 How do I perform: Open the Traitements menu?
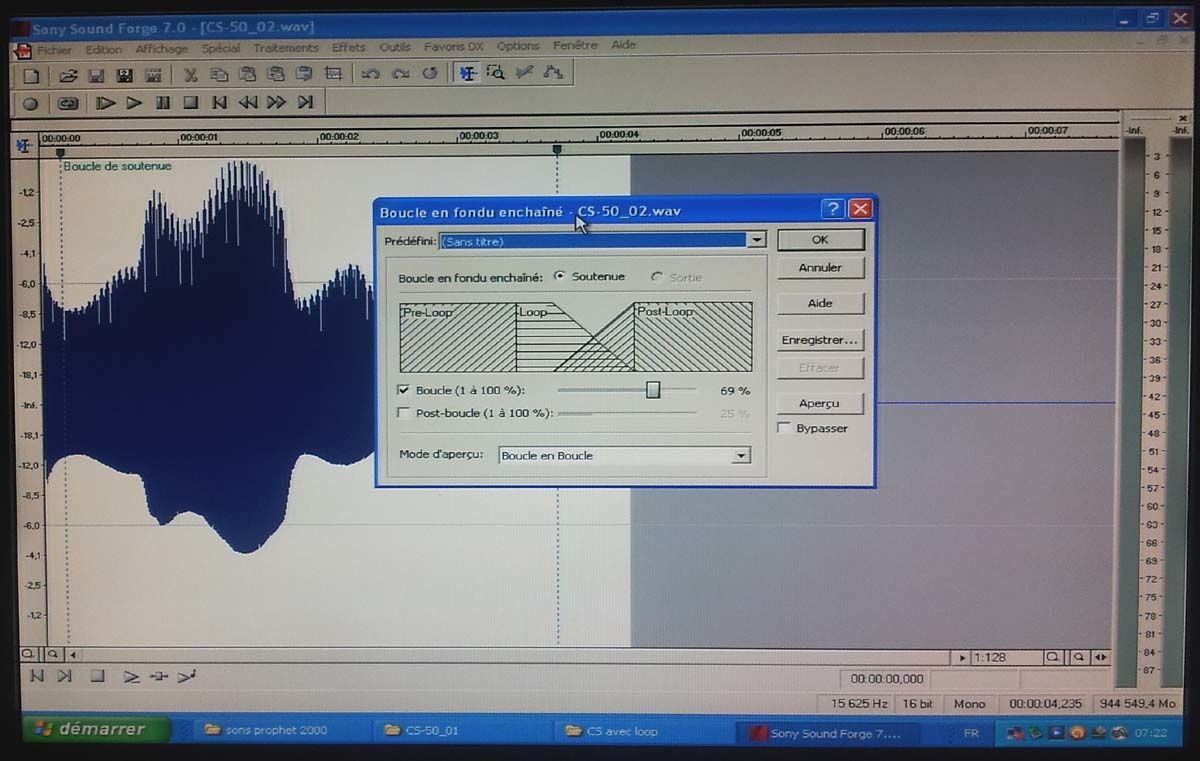tap(286, 48)
